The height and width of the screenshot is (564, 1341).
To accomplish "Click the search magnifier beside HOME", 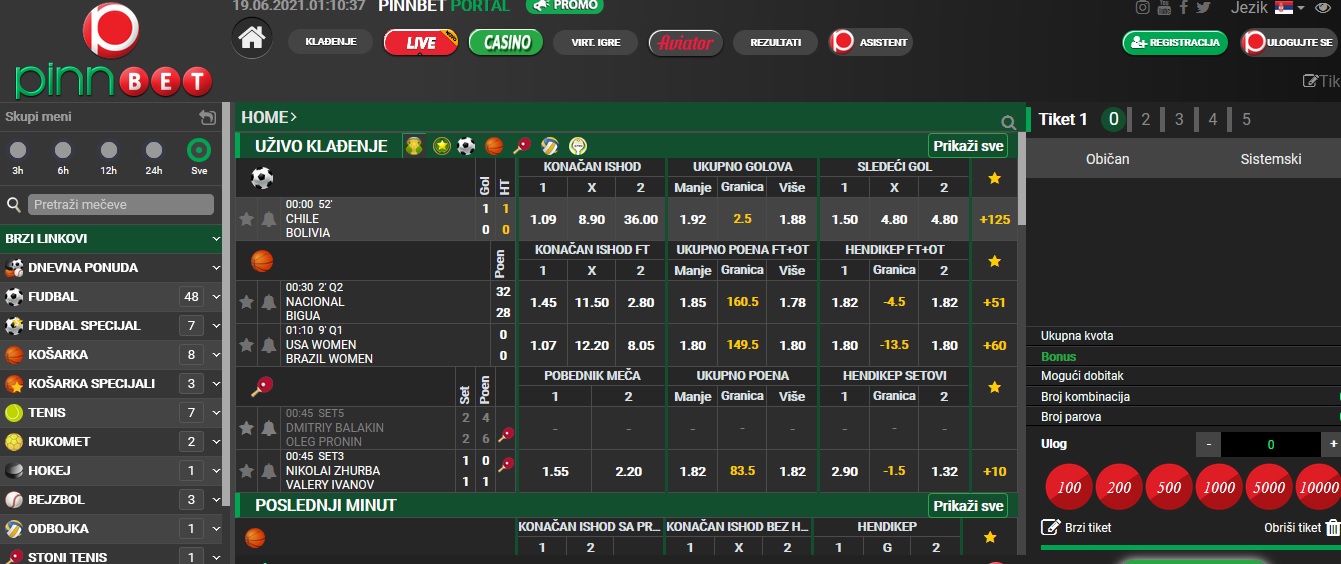I will tap(1009, 123).
